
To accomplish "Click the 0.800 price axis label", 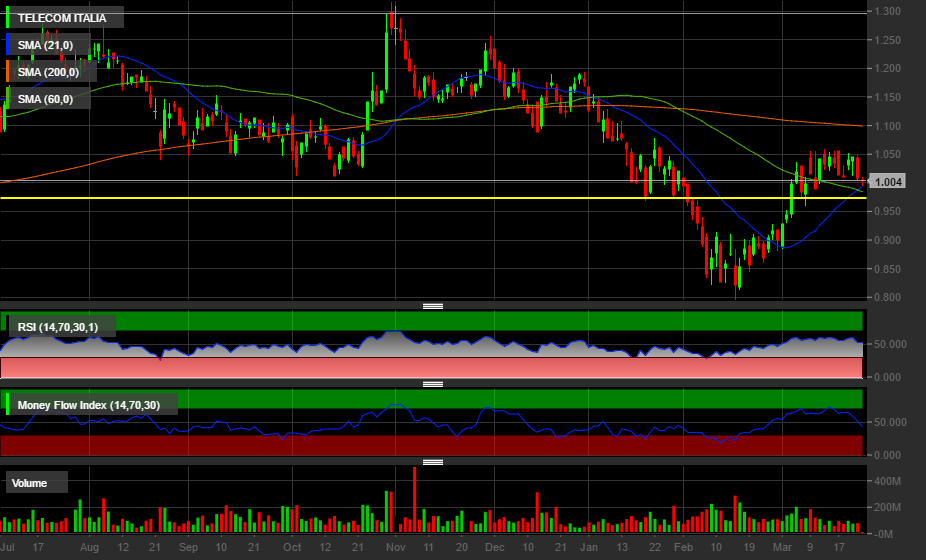I will (888, 297).
